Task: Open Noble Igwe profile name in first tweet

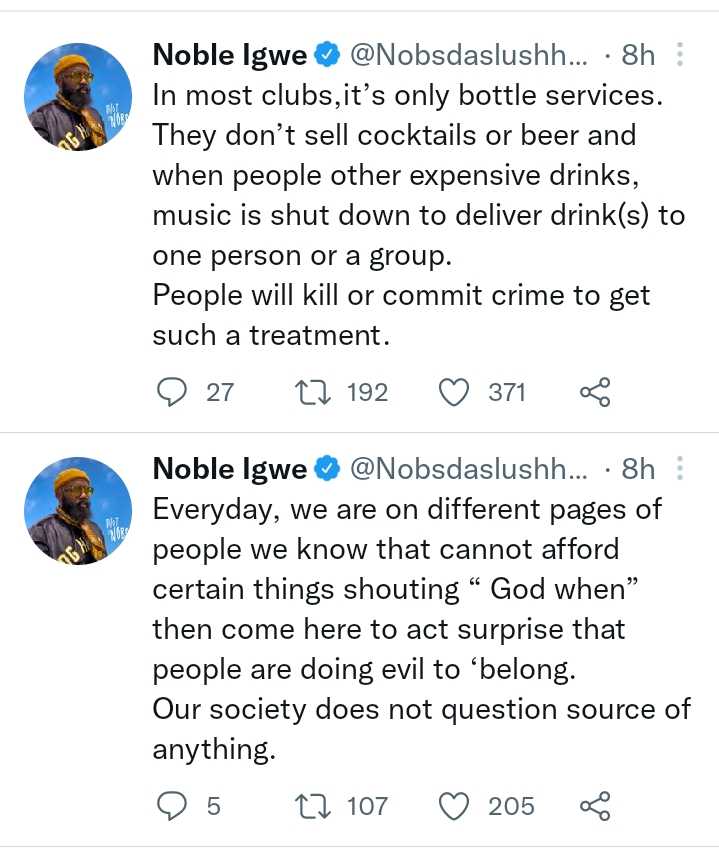Action: coord(230,54)
